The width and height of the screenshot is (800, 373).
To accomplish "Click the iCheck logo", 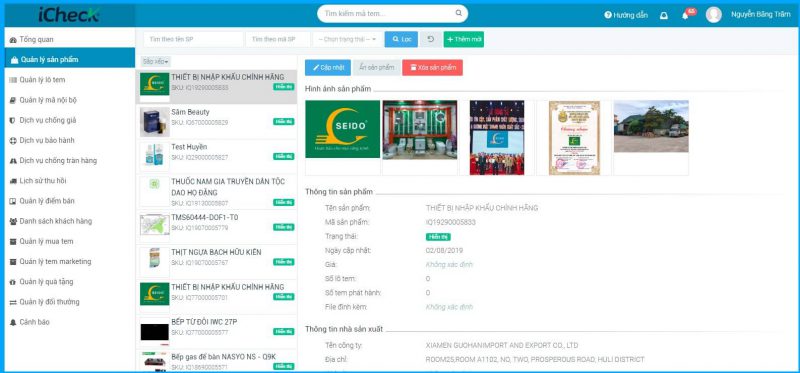I will tap(69, 15).
